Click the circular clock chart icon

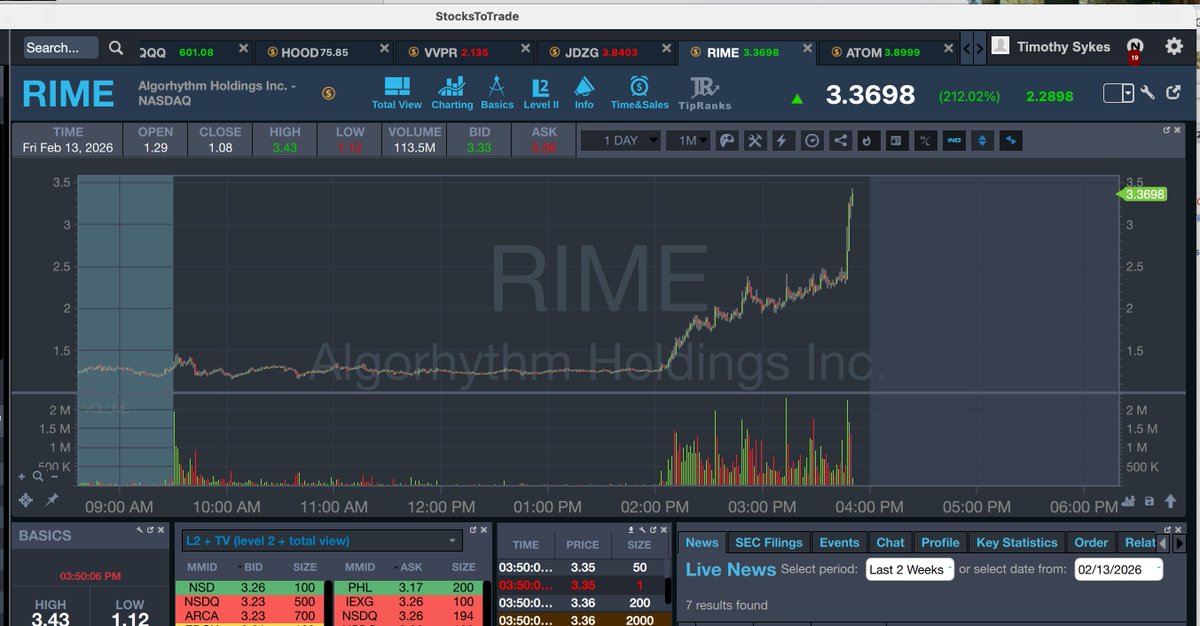pos(812,141)
